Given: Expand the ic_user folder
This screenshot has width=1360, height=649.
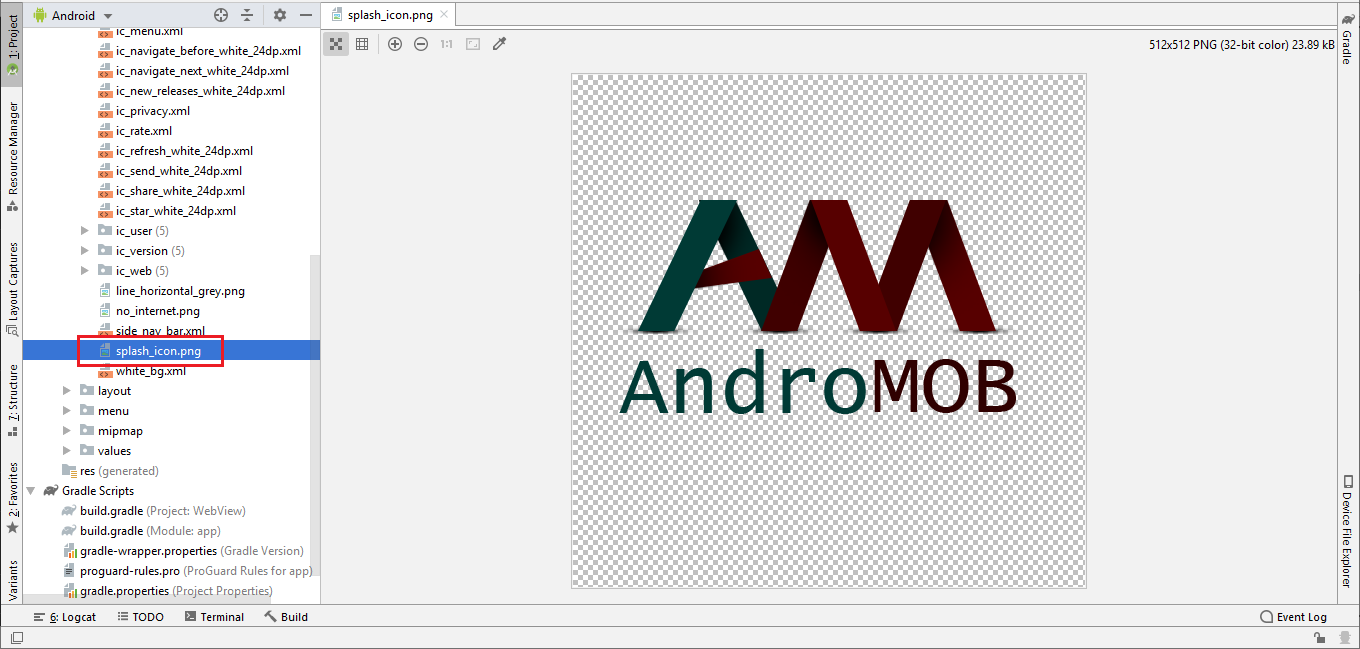Looking at the screenshot, I should pos(86,231).
